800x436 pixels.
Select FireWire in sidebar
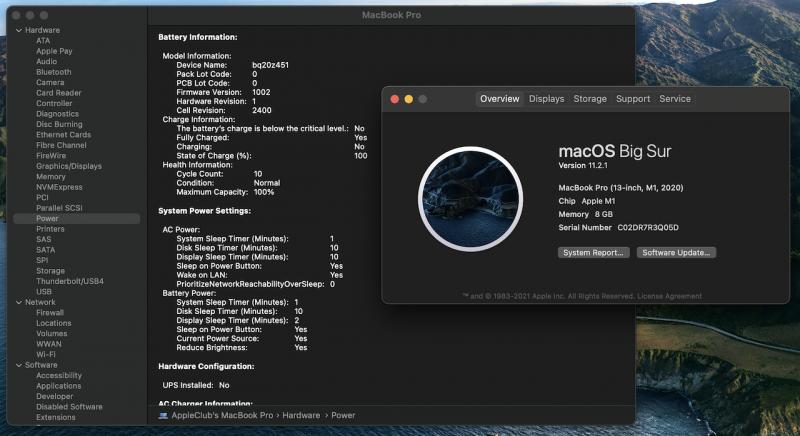51,156
